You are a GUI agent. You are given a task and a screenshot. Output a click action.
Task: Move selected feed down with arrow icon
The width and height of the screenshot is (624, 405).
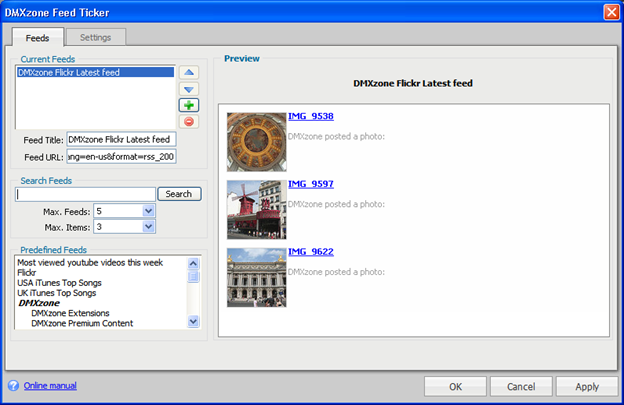(x=189, y=89)
